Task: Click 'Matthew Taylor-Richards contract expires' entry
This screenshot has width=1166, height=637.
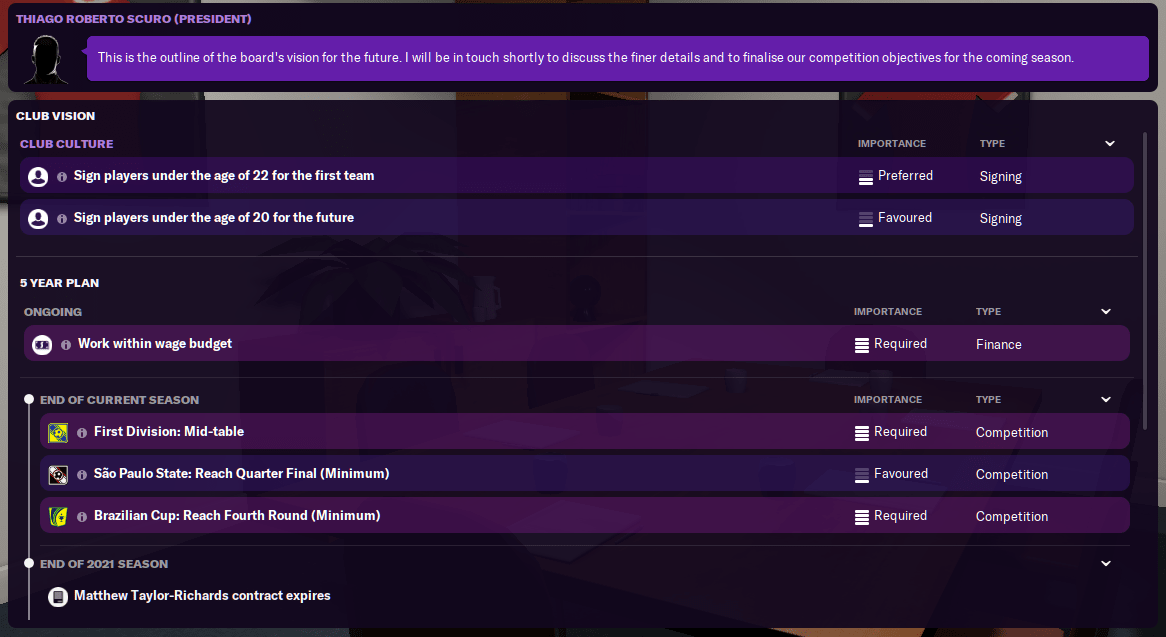Action: point(202,596)
